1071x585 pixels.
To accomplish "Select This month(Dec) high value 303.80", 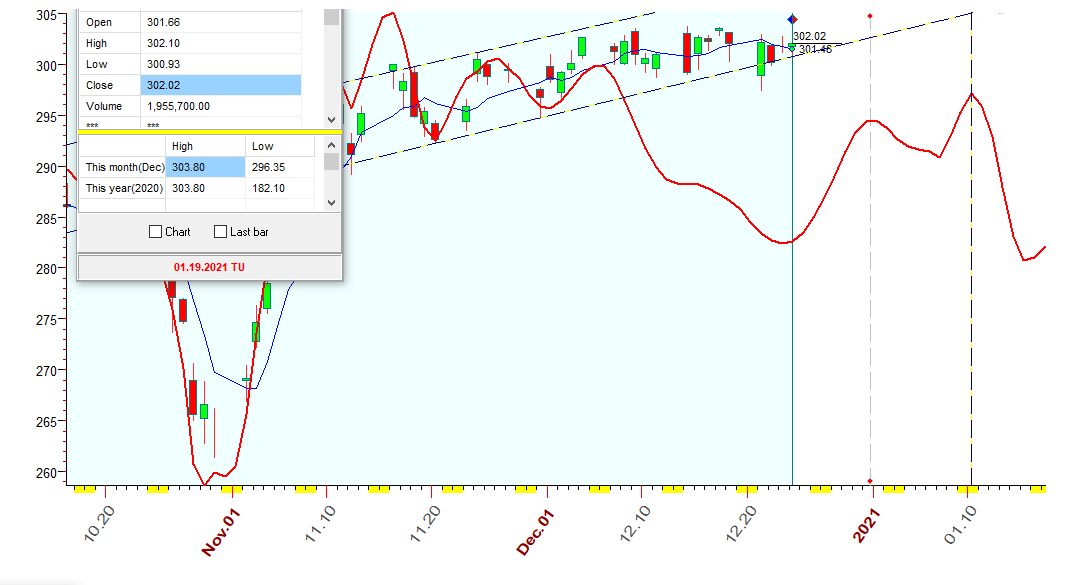I will tap(205, 167).
